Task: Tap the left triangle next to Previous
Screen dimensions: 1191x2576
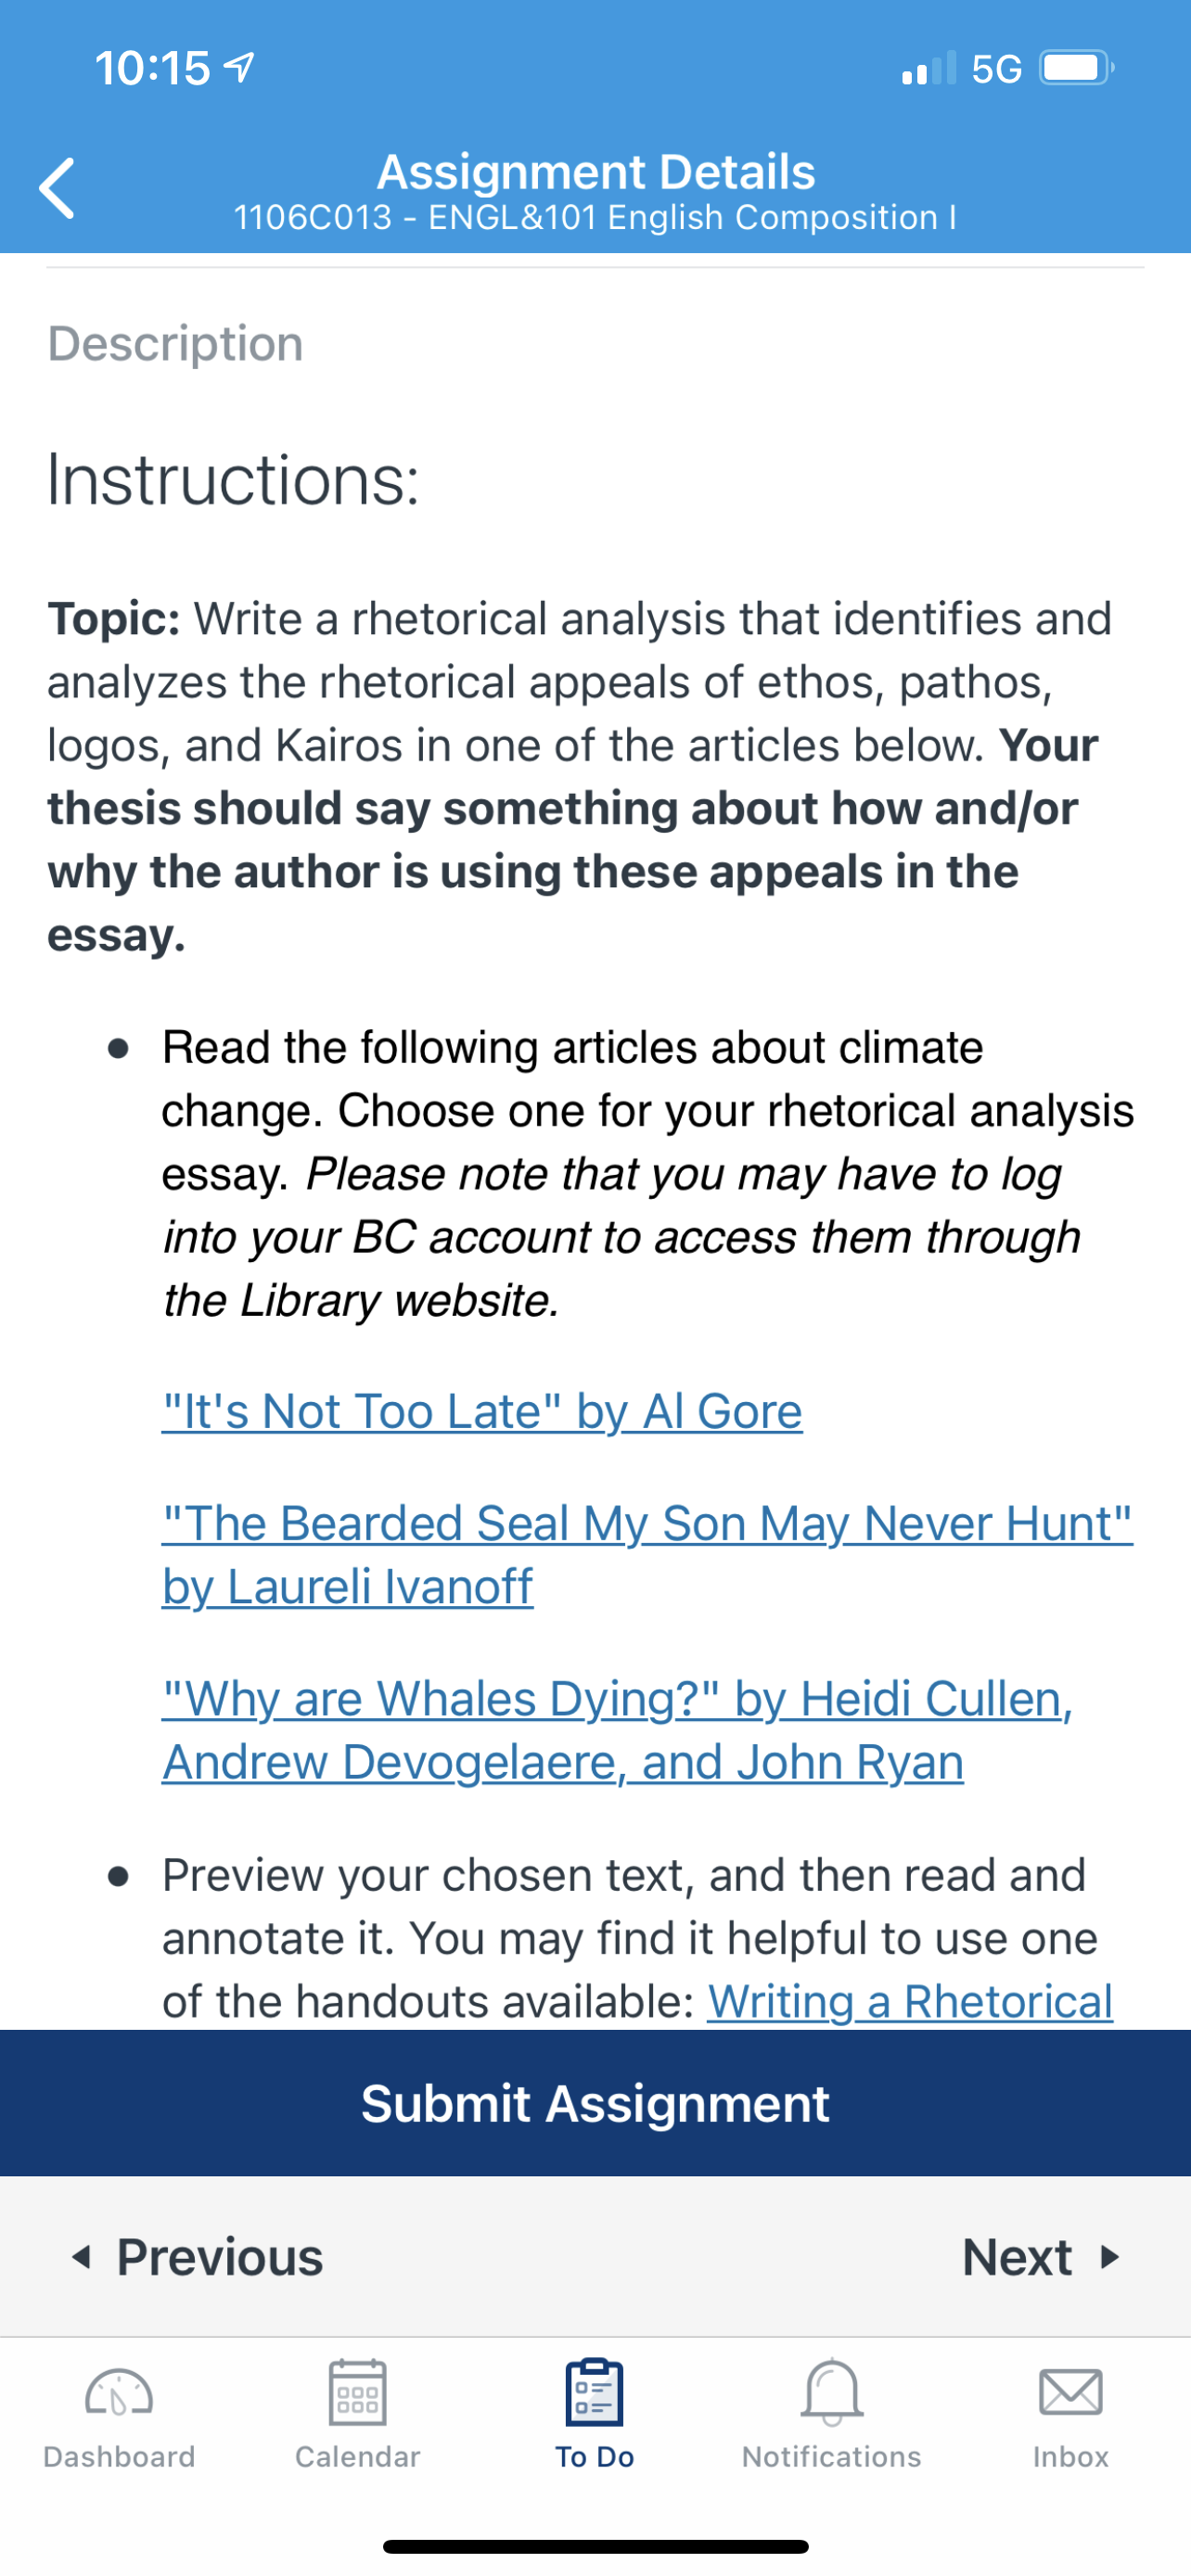Action: tap(82, 2257)
